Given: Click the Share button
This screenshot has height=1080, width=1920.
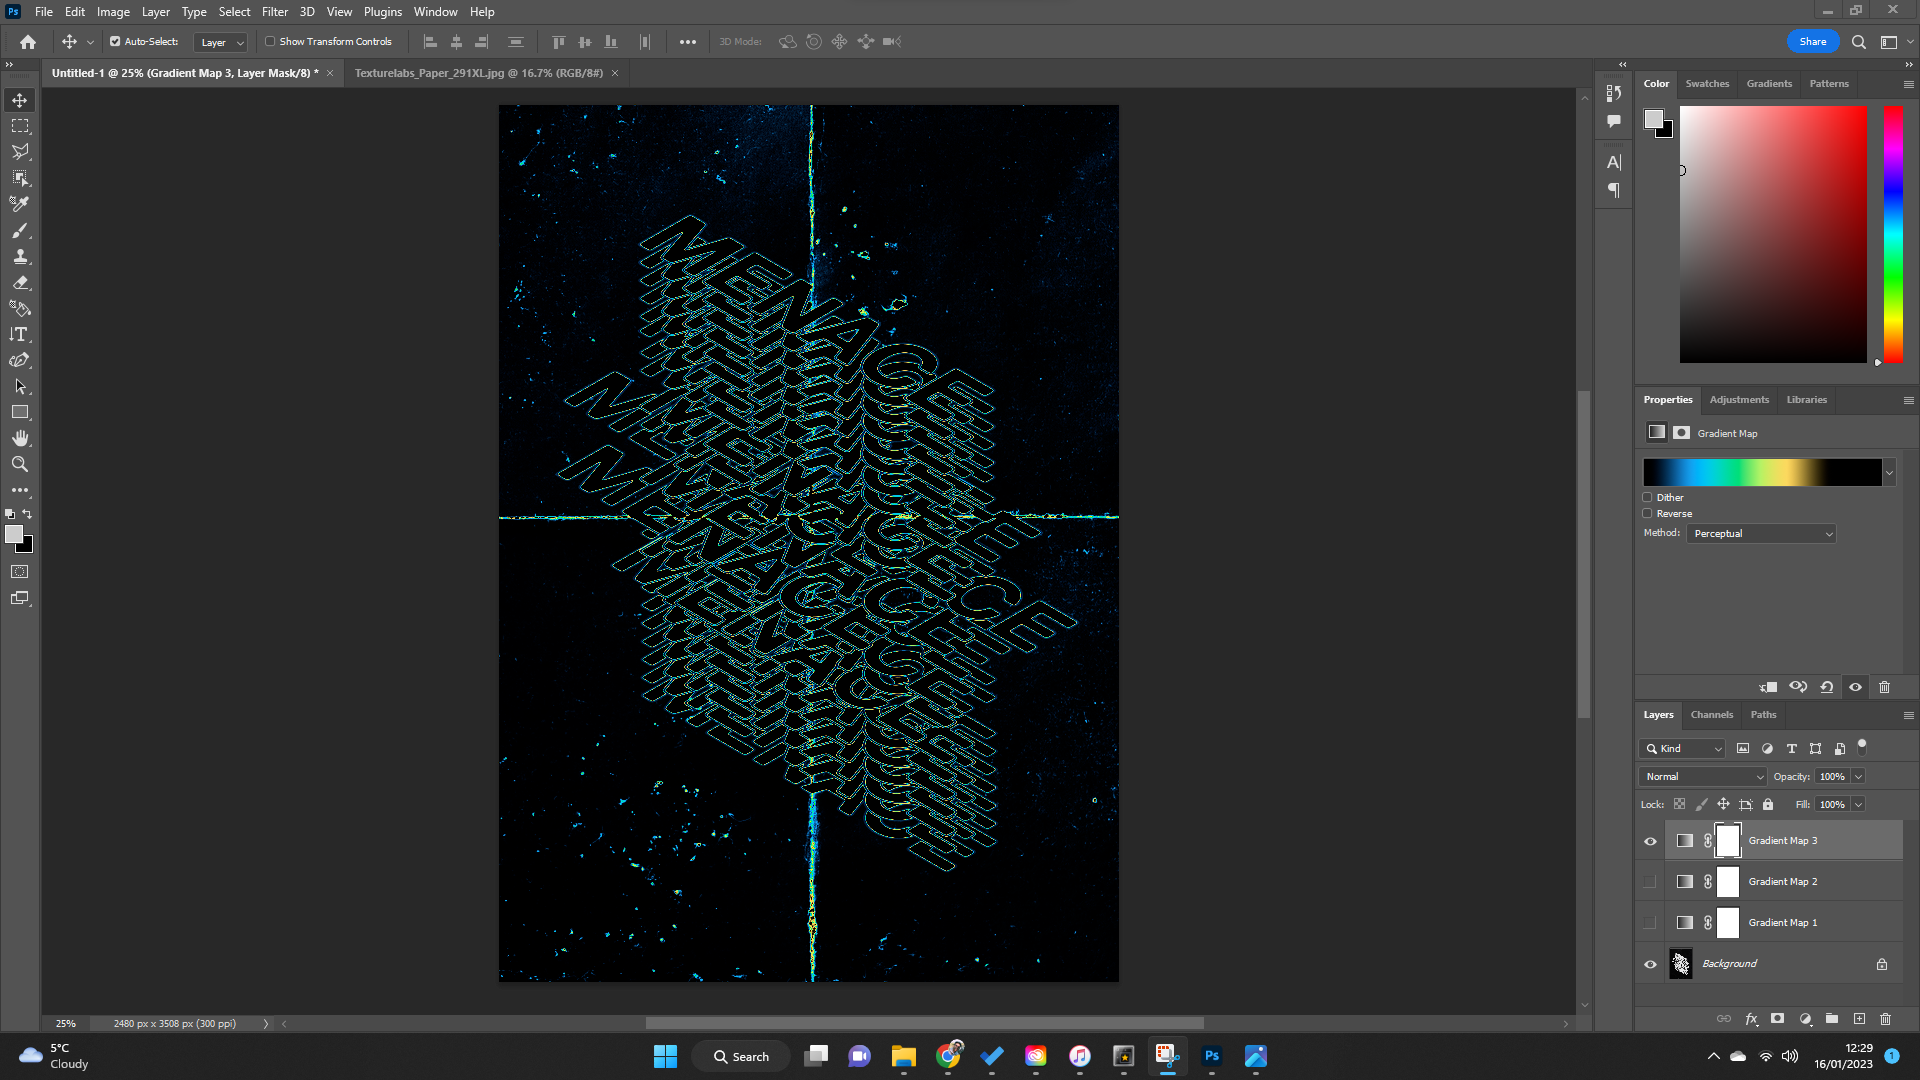Looking at the screenshot, I should click(x=1812, y=41).
